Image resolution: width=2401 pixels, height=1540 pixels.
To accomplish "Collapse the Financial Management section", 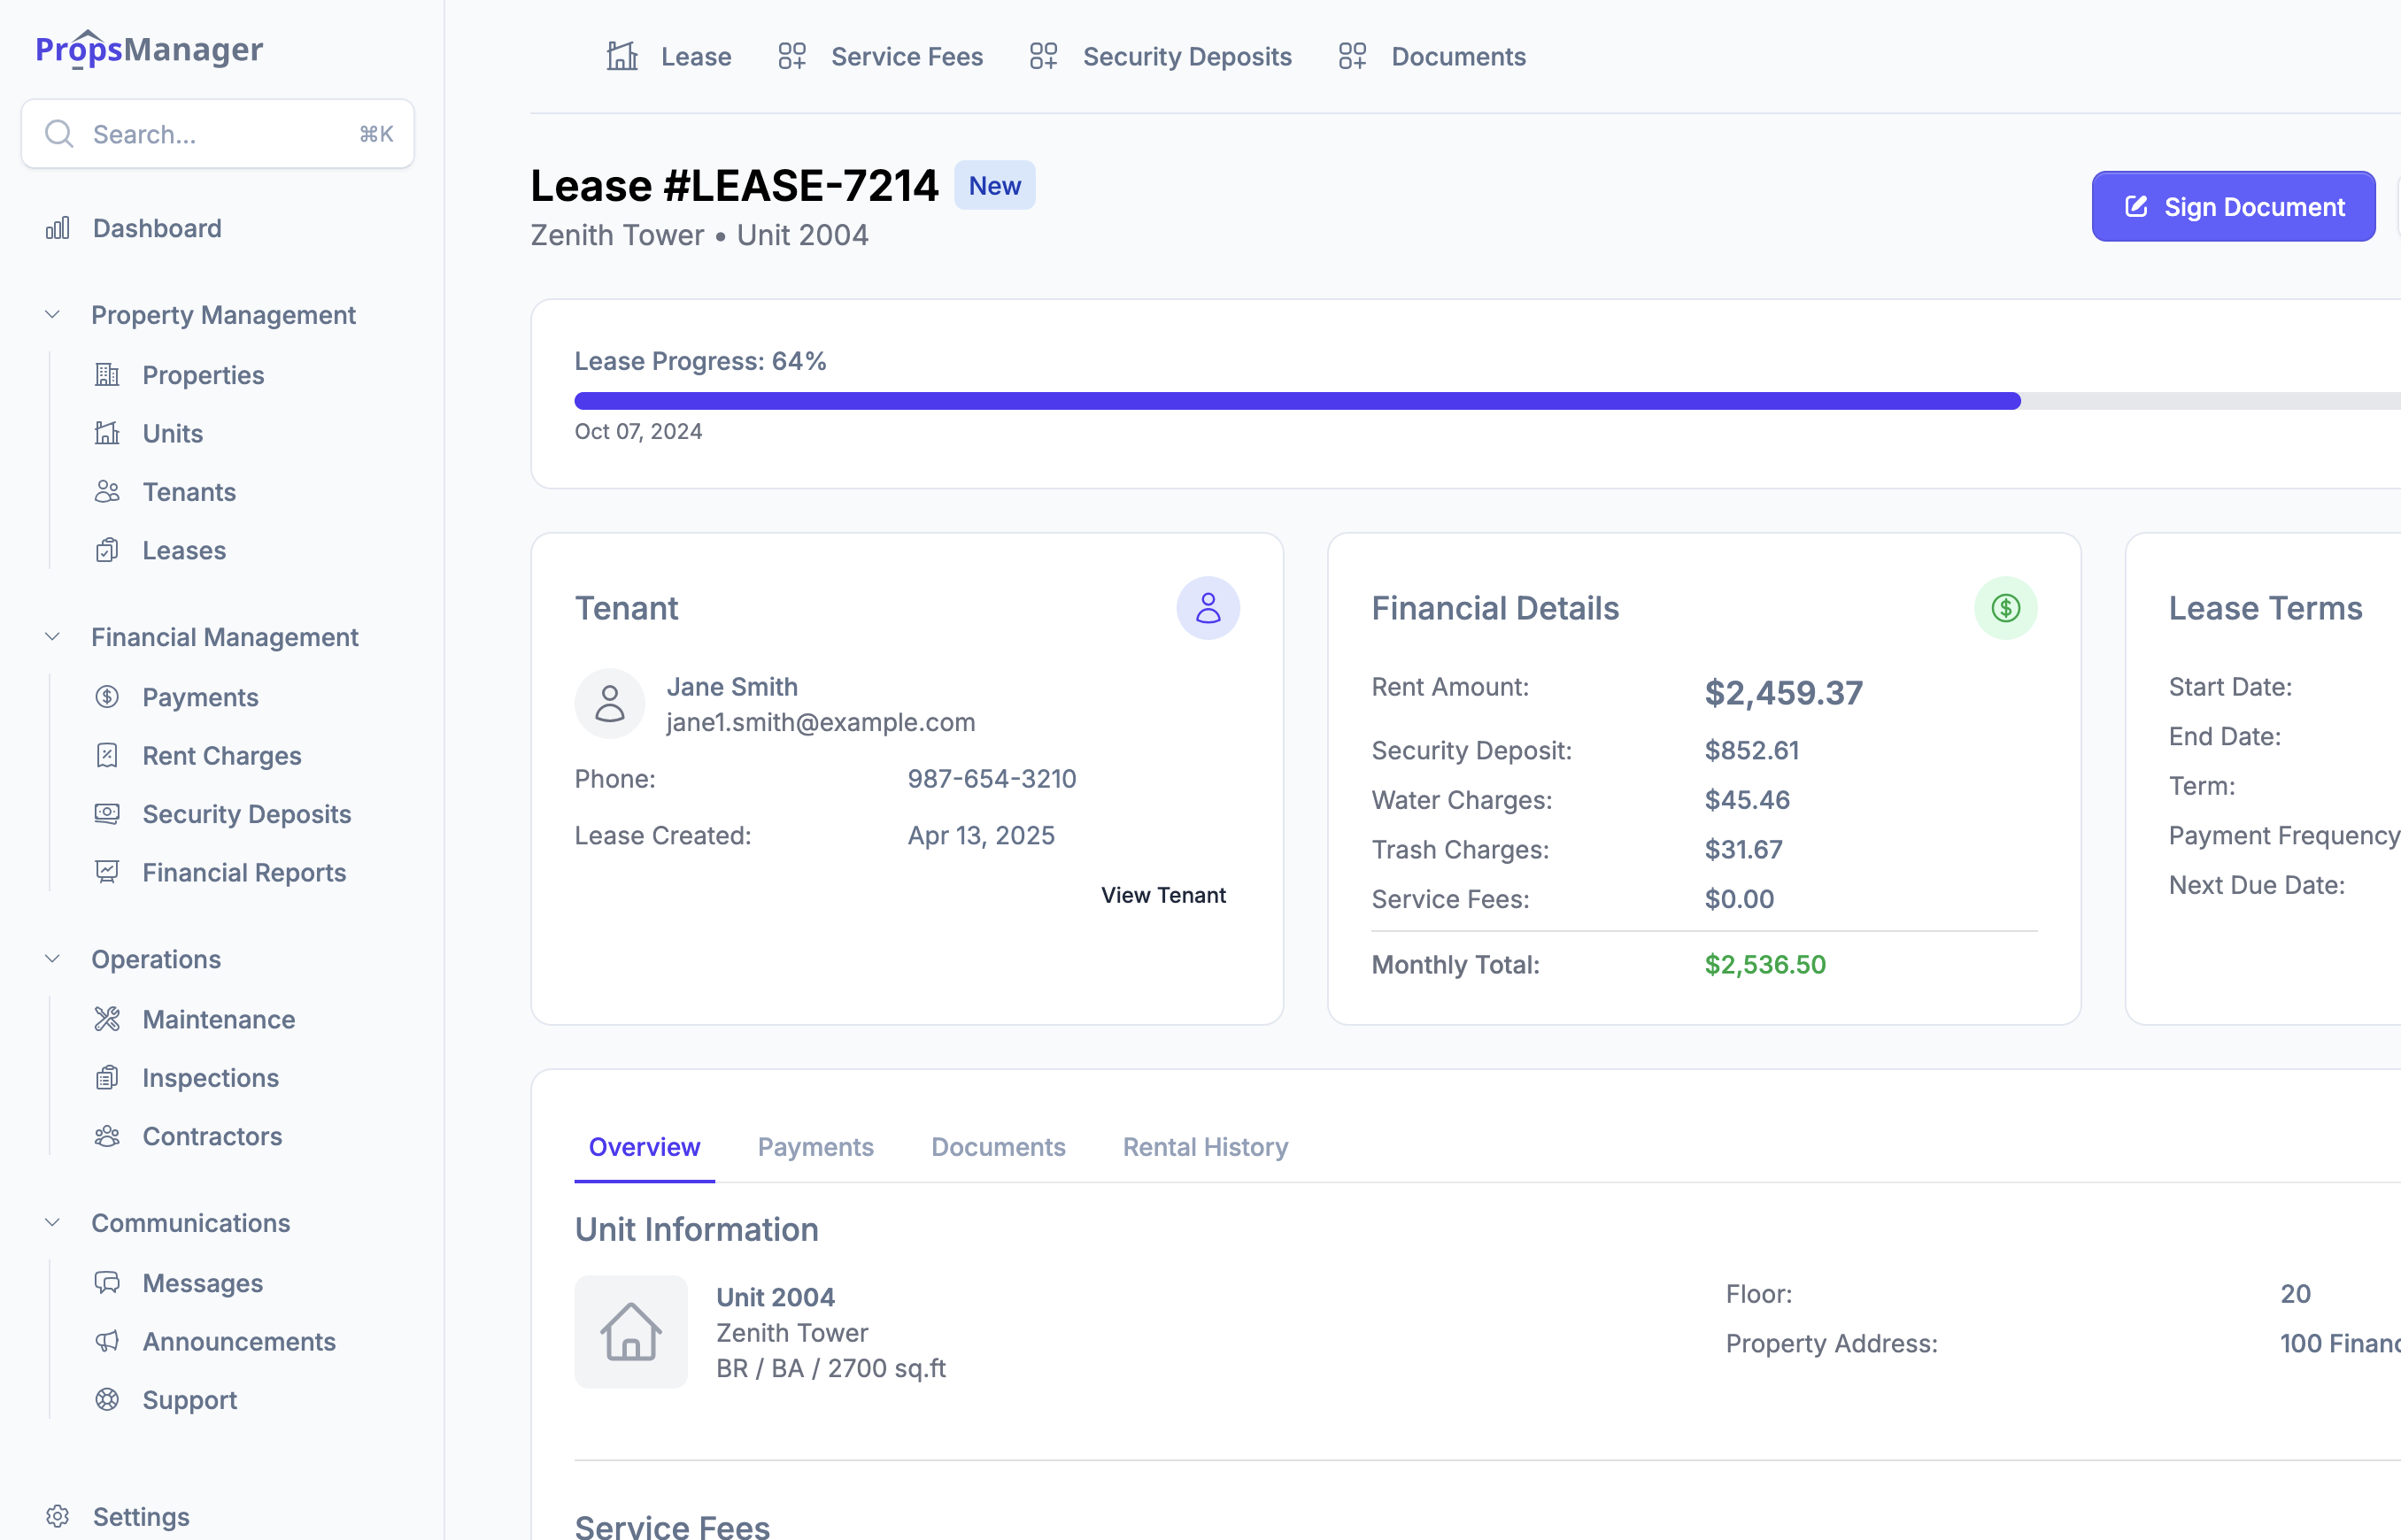I will (52, 637).
